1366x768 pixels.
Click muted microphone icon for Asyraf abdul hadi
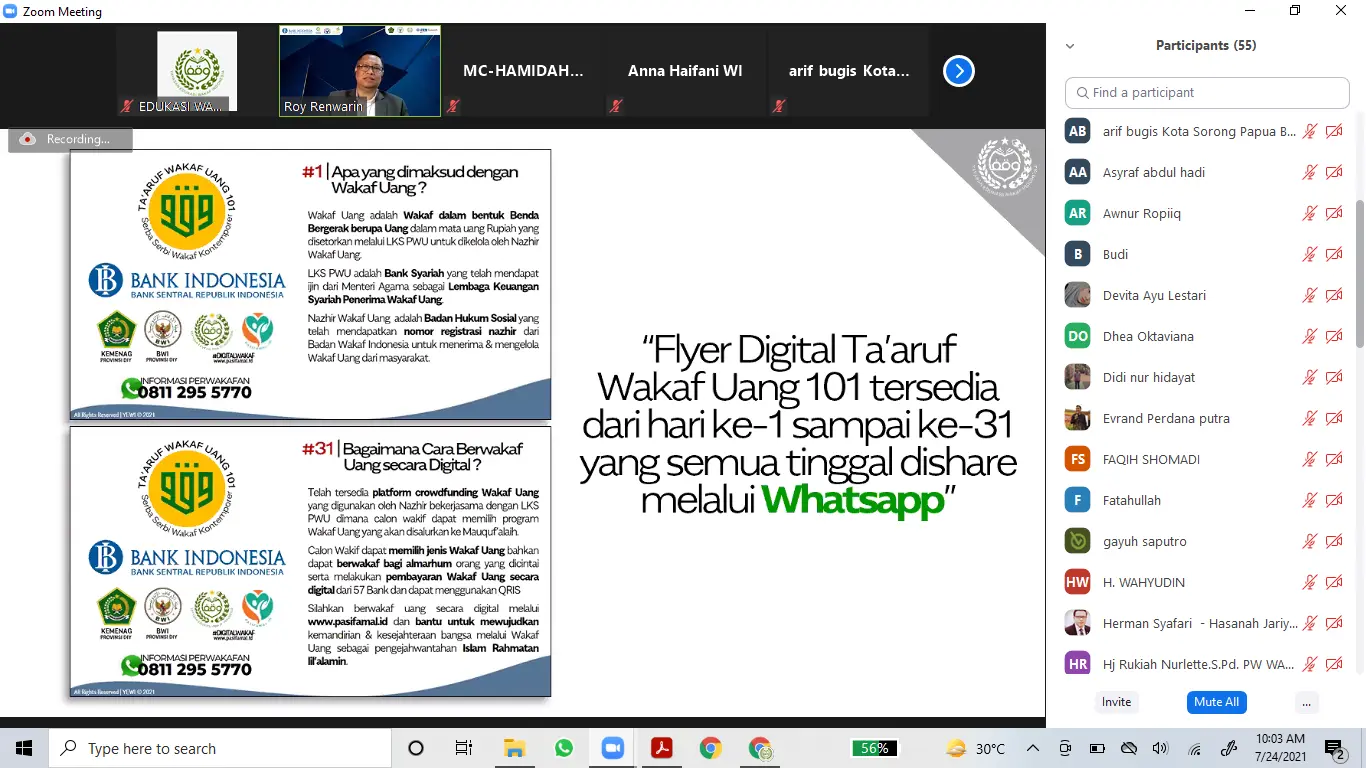click(x=1309, y=172)
